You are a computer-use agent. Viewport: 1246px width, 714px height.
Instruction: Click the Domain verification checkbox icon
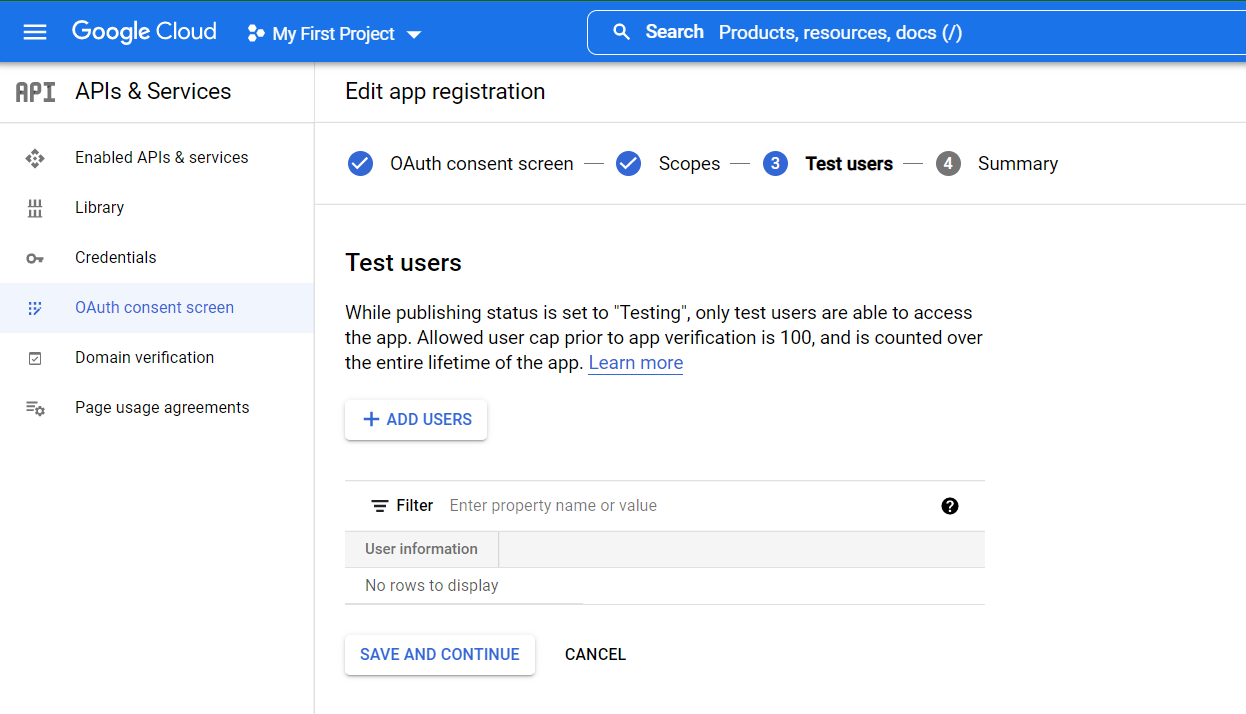35,358
